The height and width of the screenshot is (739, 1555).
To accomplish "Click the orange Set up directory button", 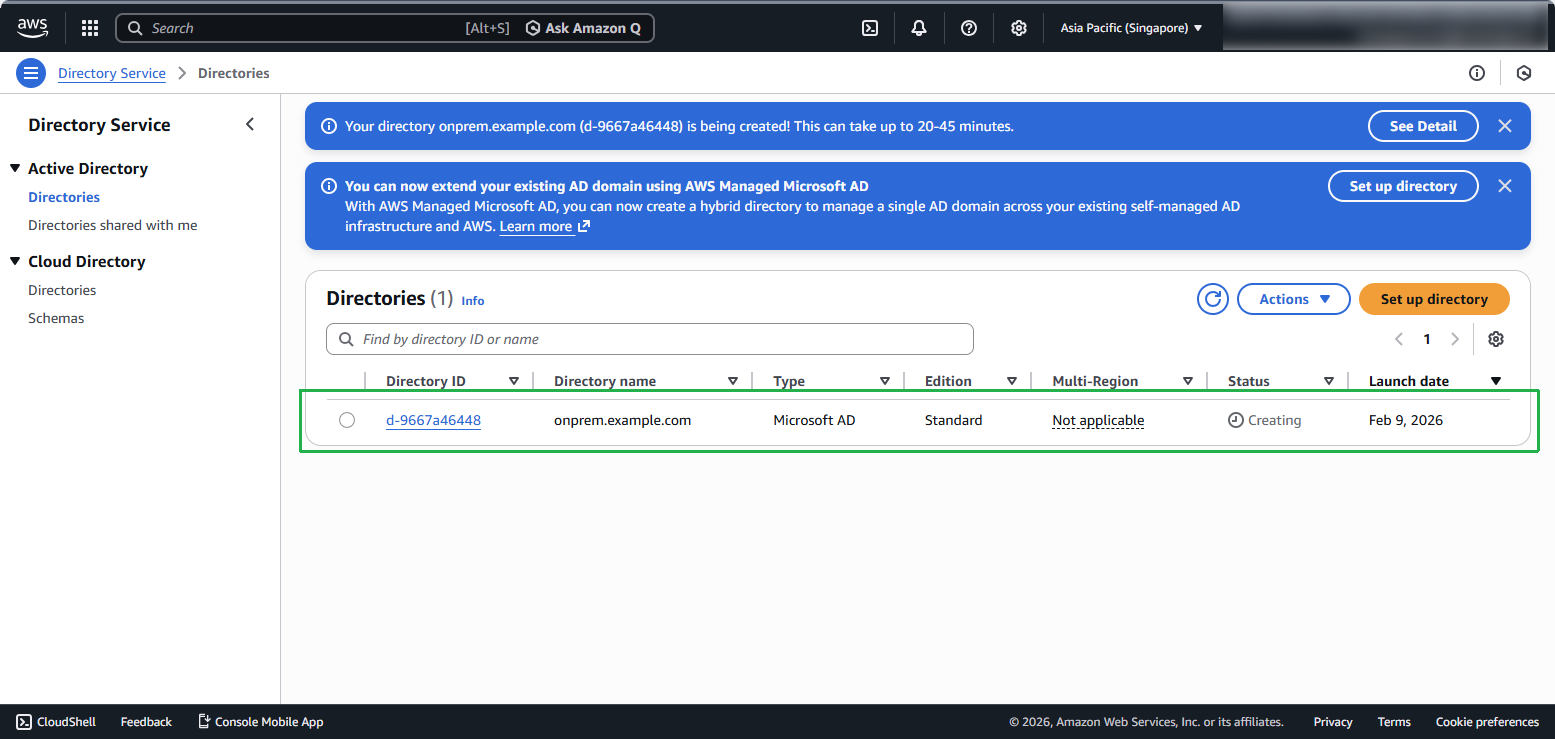I will click(1433, 299).
